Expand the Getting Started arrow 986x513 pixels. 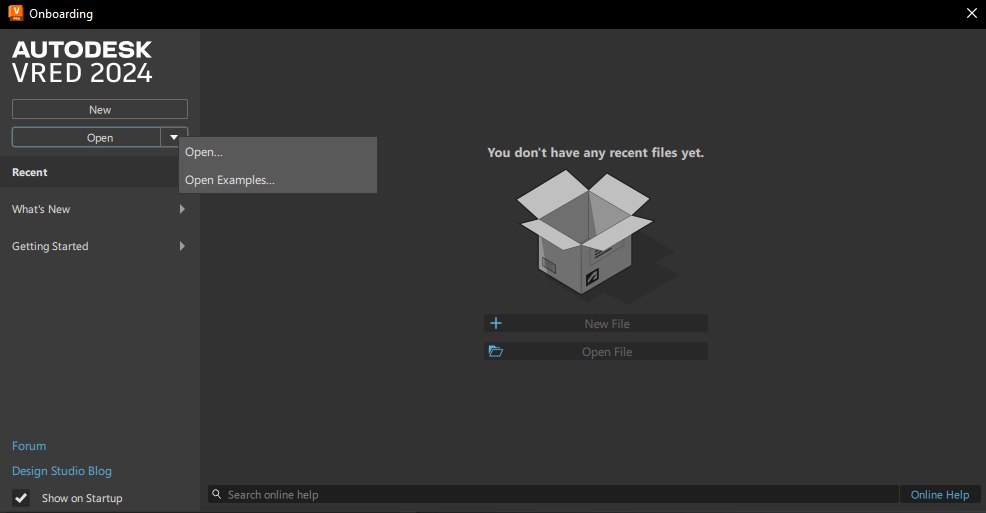(182, 246)
